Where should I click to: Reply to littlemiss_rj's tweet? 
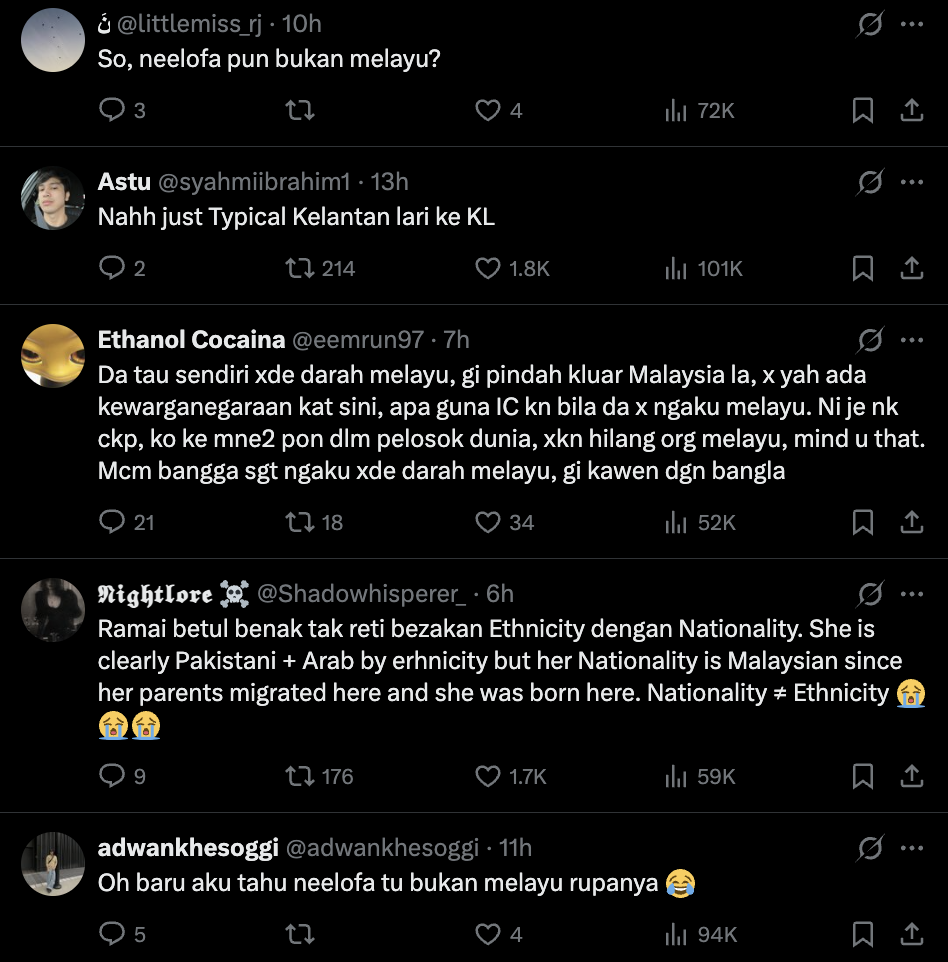click(x=111, y=110)
